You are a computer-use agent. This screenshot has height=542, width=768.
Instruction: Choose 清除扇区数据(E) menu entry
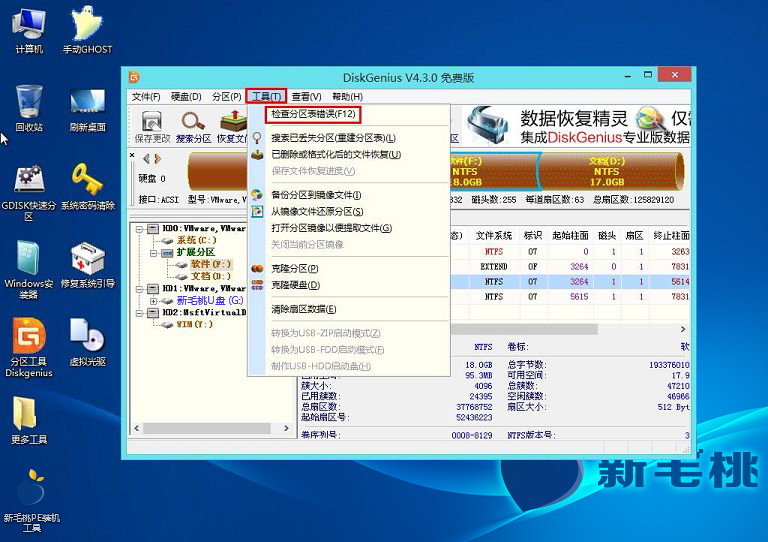304,309
